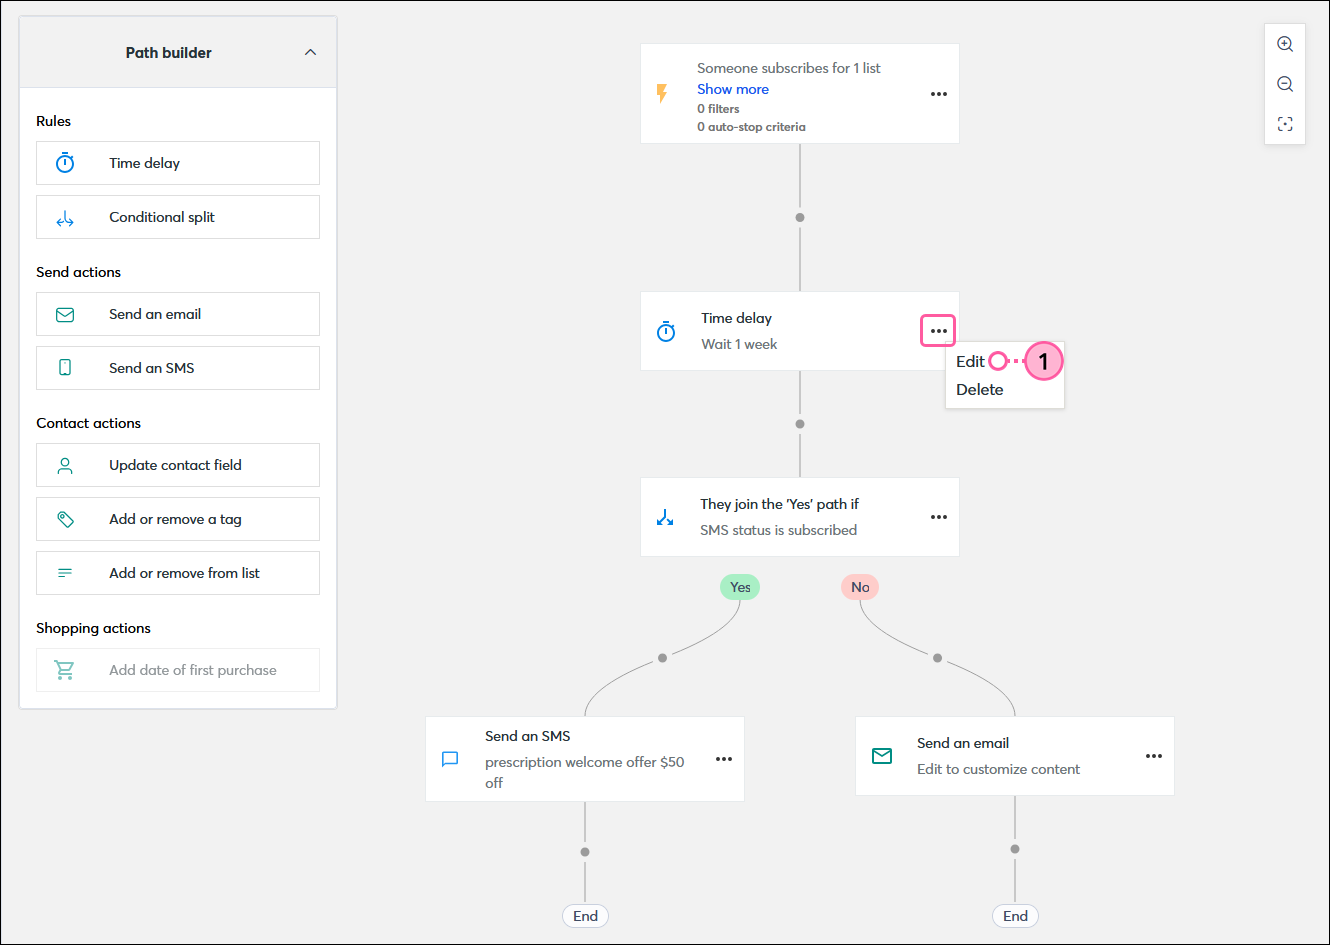
Task: Click the trigger lightning bolt icon
Action: [x=661, y=93]
